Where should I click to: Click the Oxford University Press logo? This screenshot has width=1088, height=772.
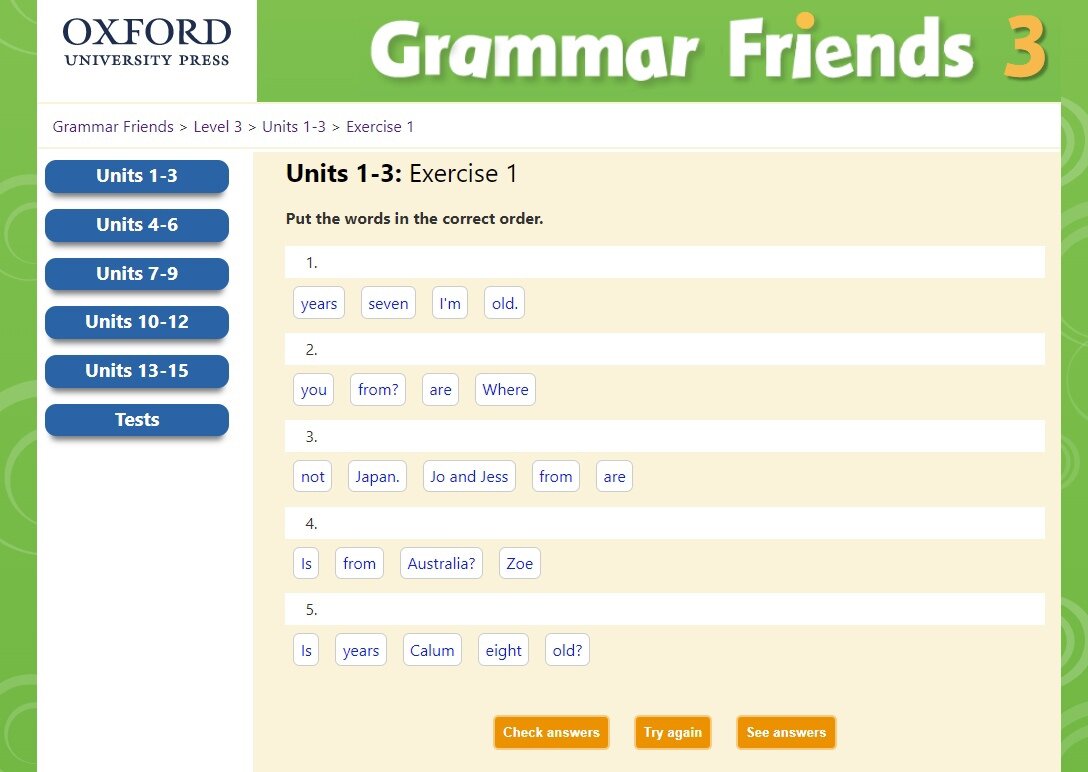click(x=146, y=43)
